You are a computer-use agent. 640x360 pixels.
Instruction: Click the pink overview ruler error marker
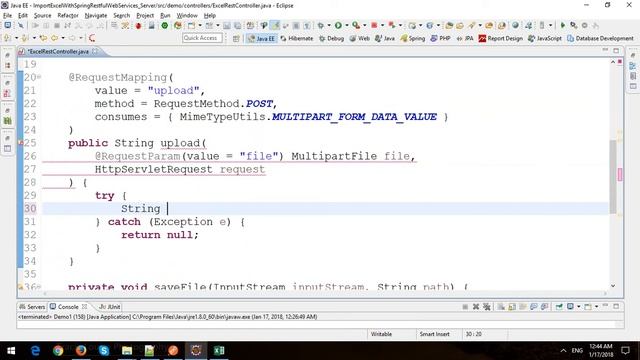[x=620, y=175]
